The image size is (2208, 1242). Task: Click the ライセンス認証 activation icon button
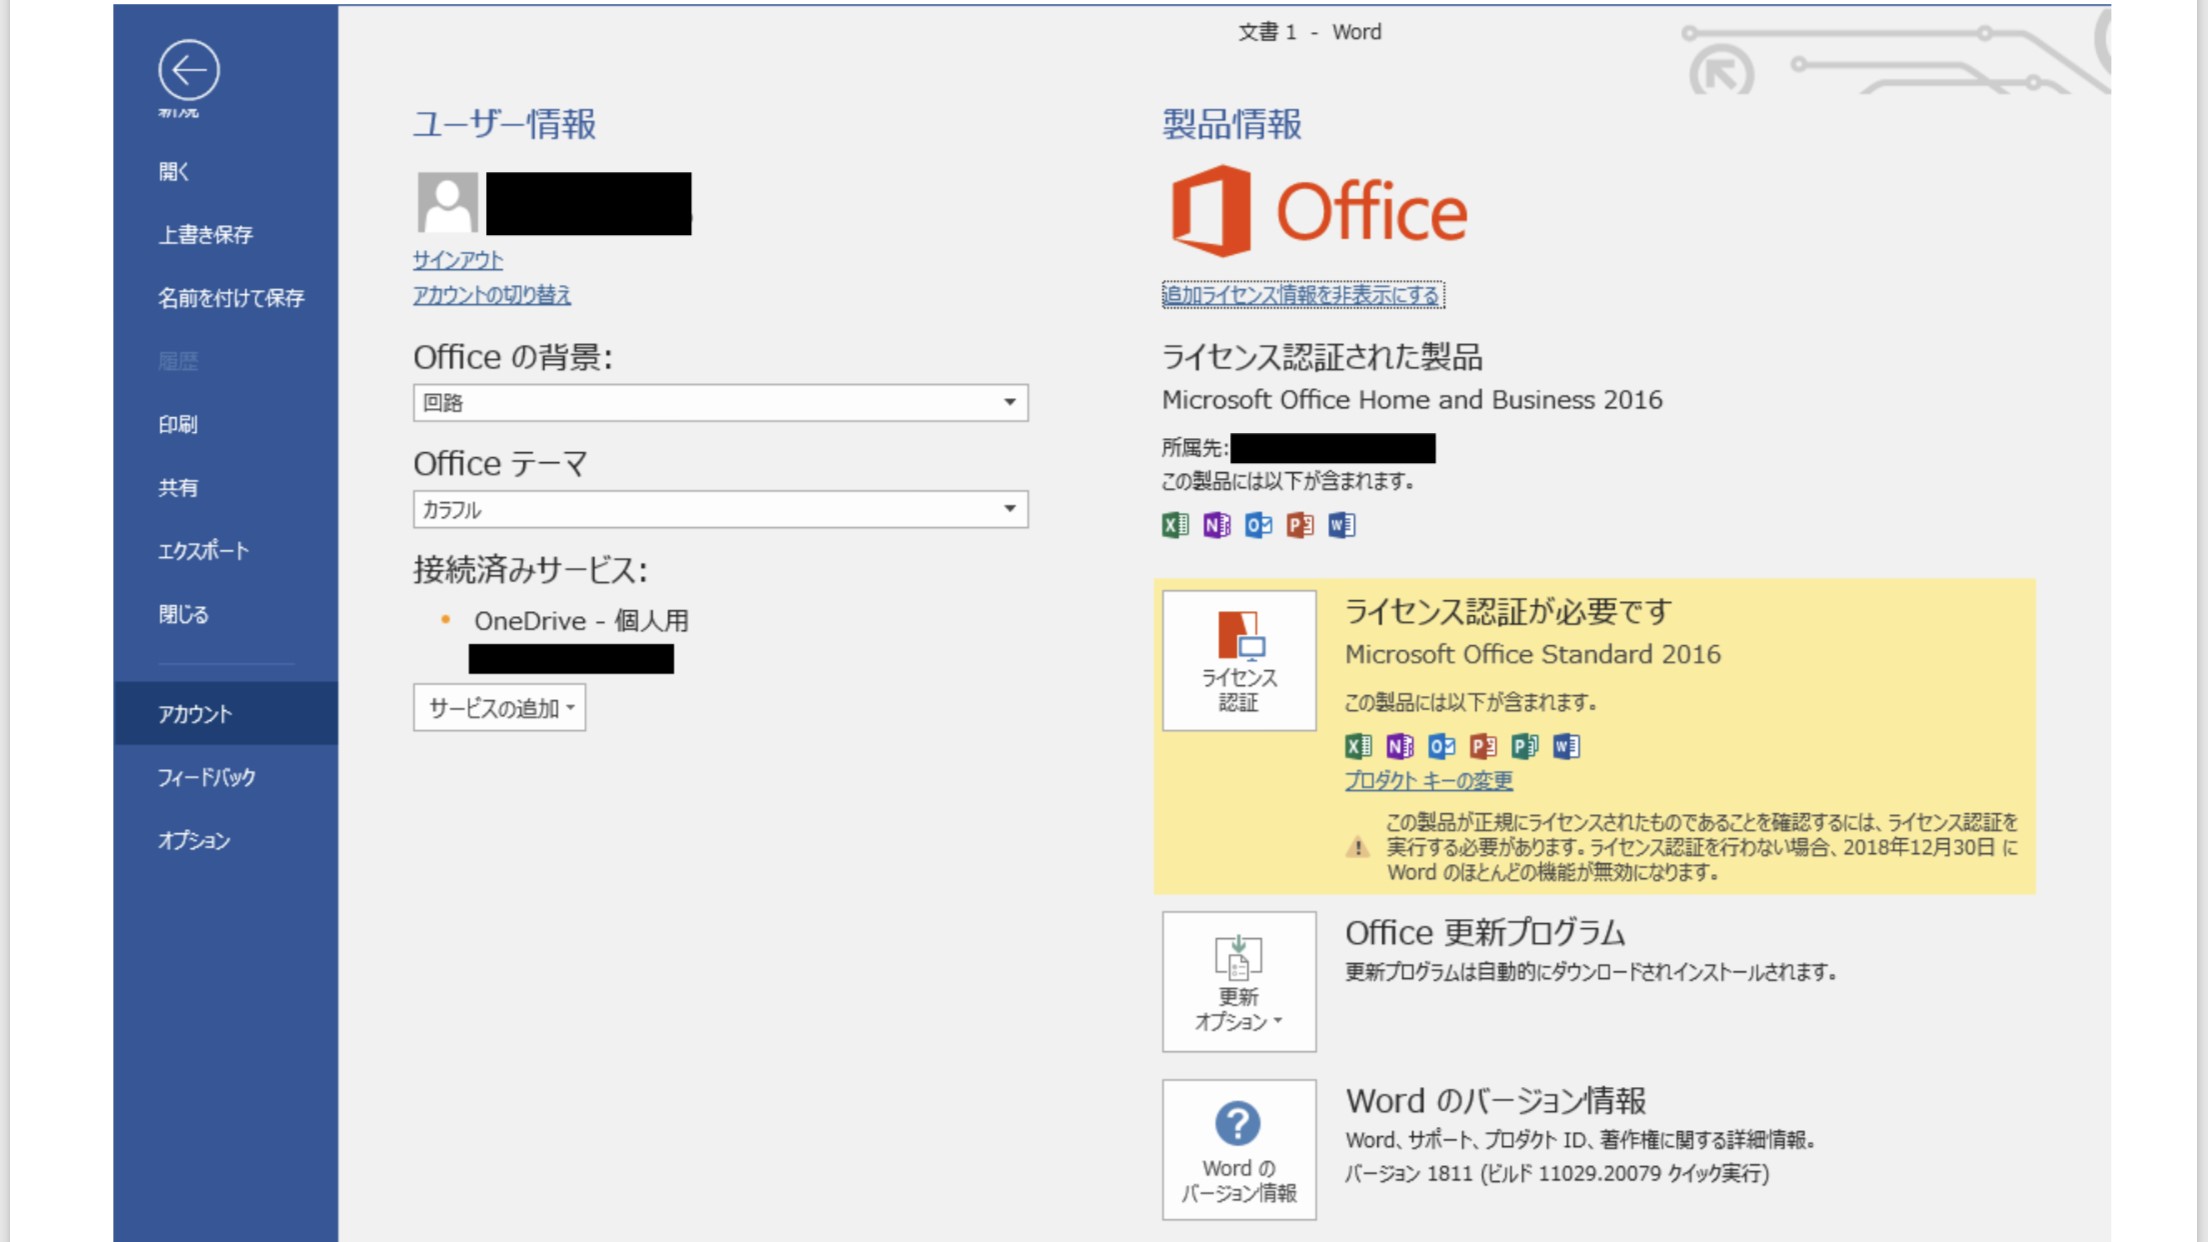point(1238,660)
